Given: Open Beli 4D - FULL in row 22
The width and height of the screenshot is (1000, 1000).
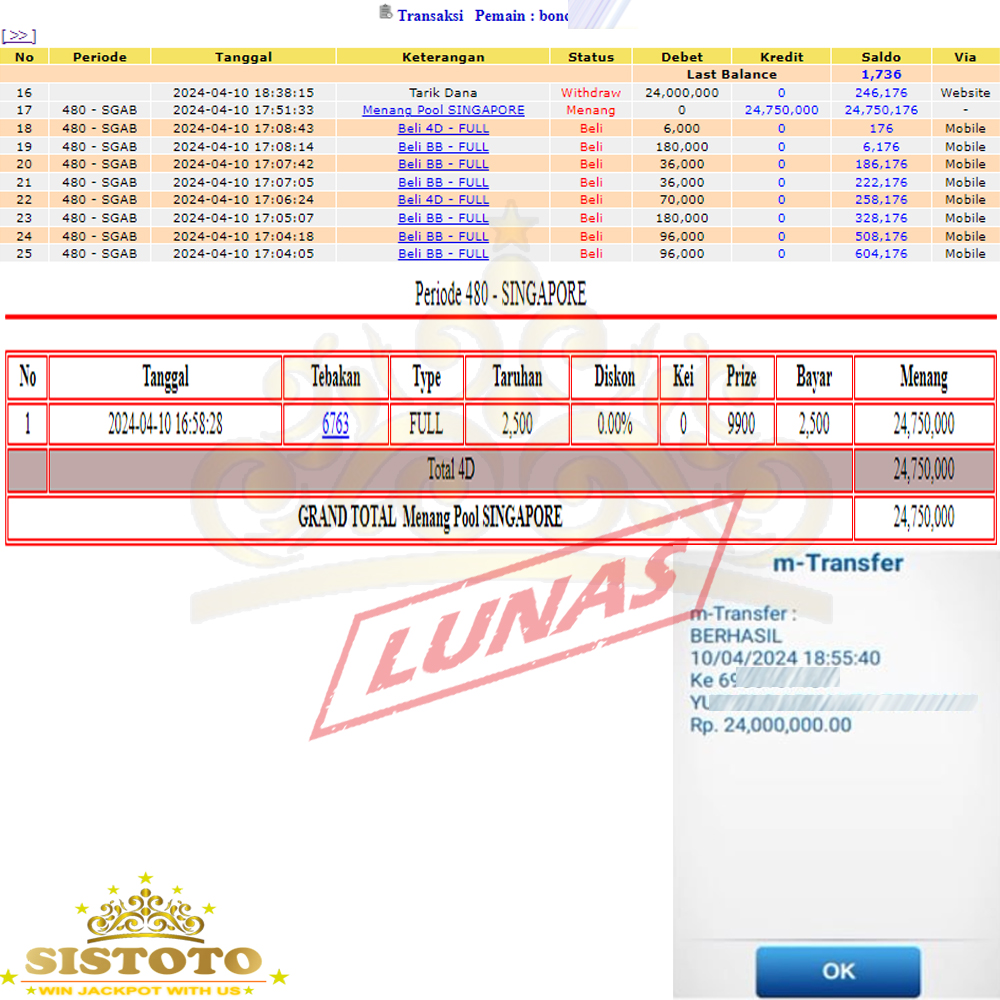Looking at the screenshot, I should (x=443, y=200).
